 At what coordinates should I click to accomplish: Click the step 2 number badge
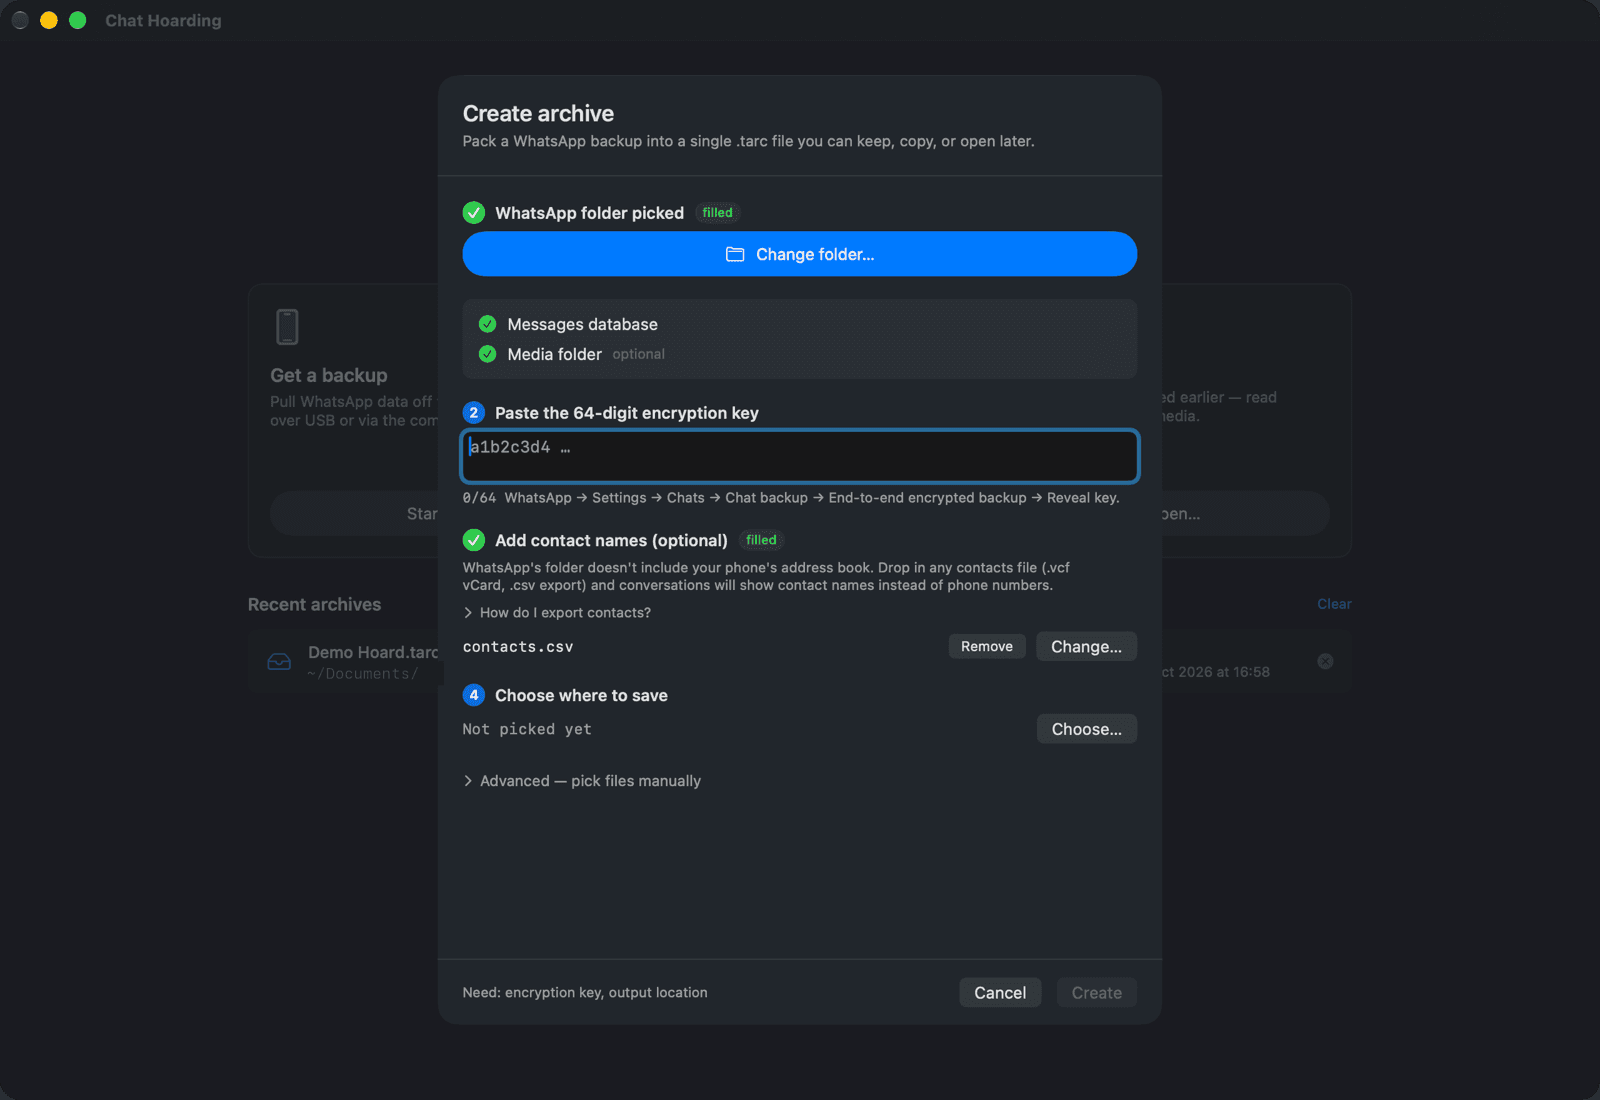[474, 413]
